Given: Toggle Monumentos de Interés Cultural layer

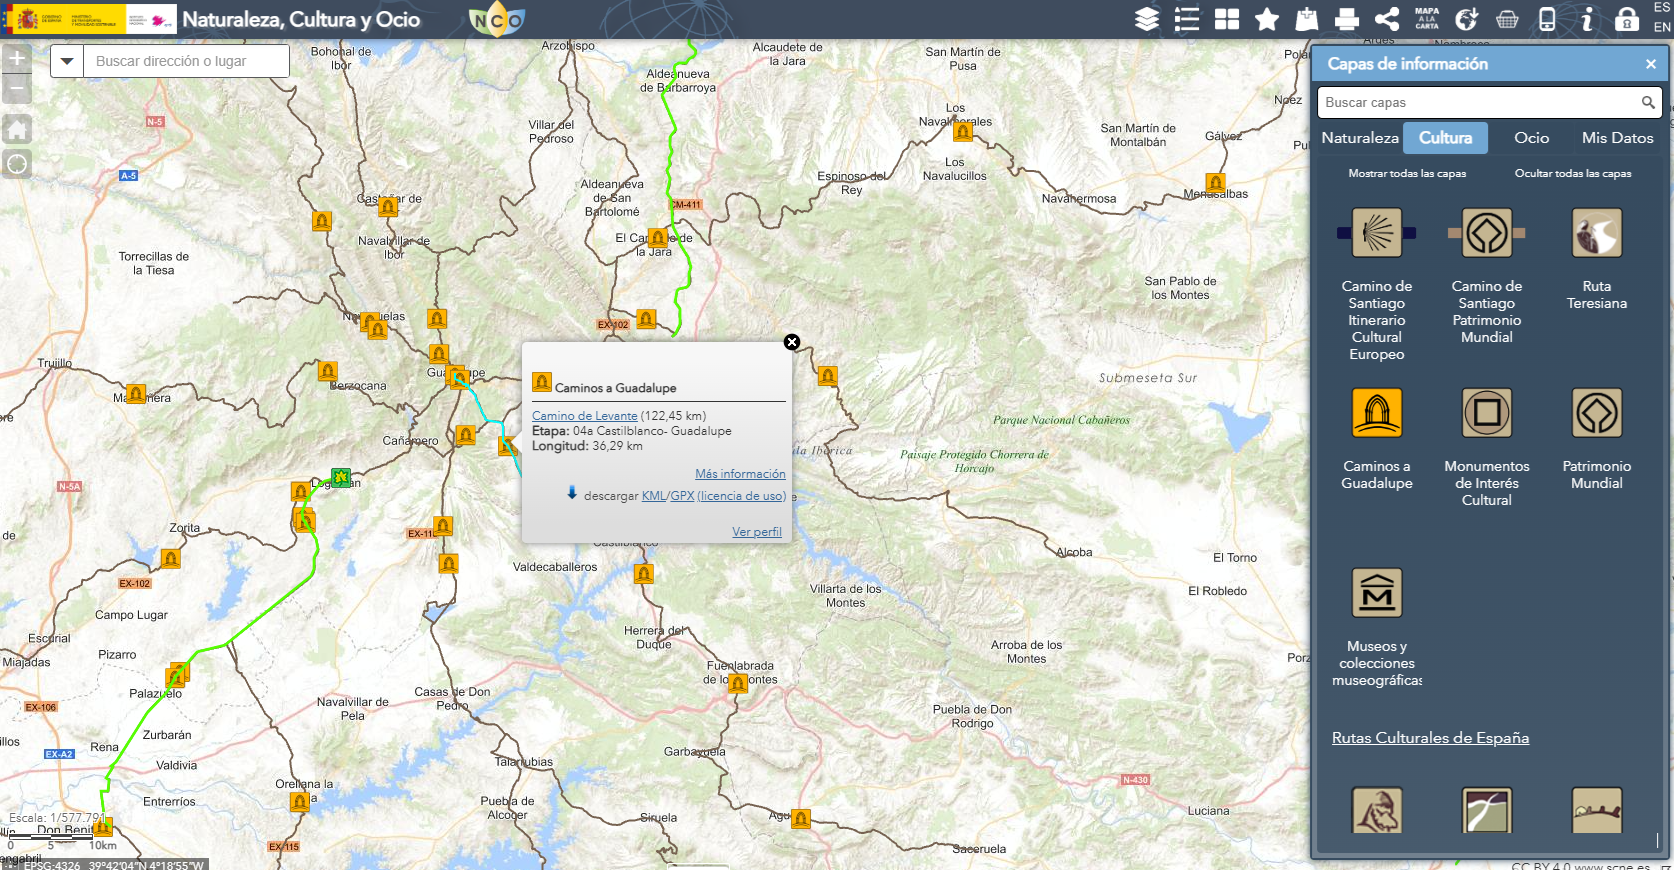Looking at the screenshot, I should coord(1487,413).
